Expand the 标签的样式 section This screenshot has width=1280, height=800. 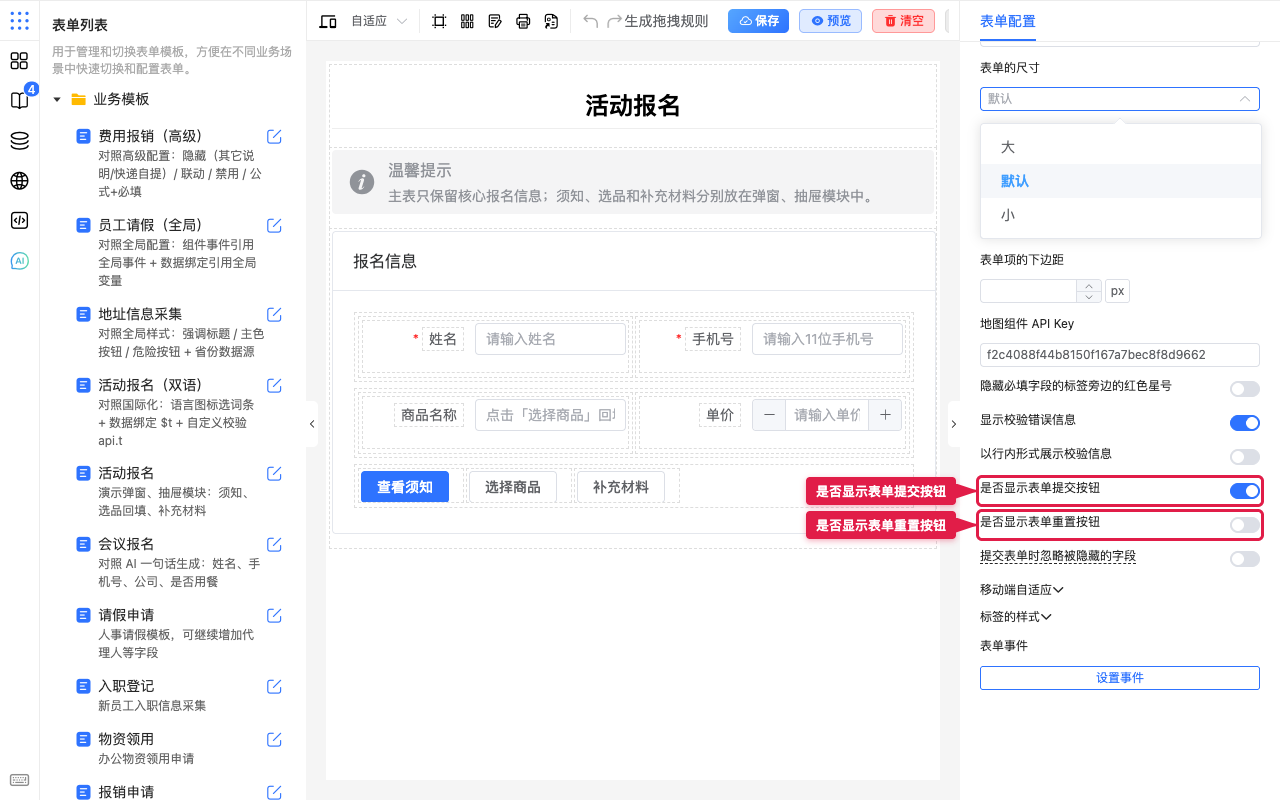(x=1016, y=617)
